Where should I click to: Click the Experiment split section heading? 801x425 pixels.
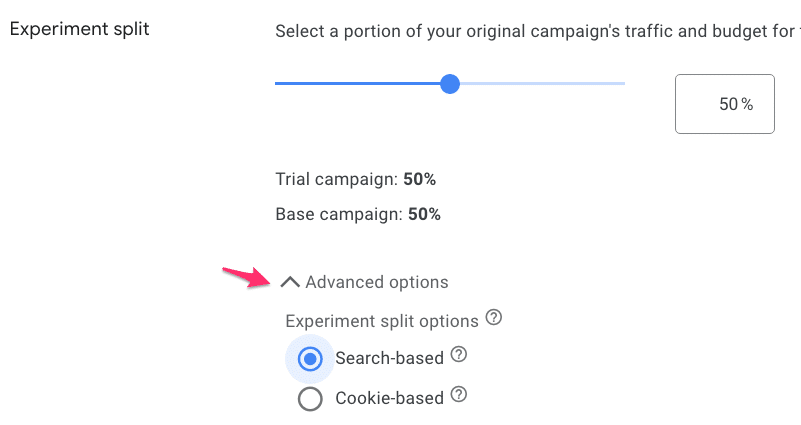click(x=80, y=29)
